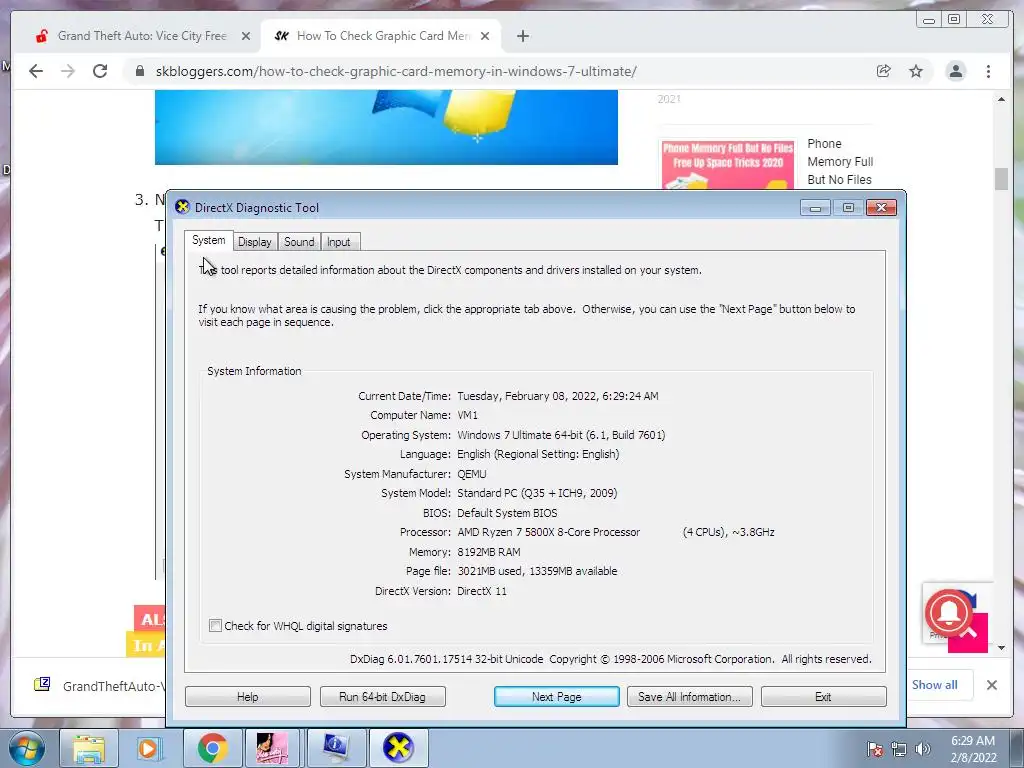Open a new browser tab
The width and height of the screenshot is (1024, 768).
[522, 36]
